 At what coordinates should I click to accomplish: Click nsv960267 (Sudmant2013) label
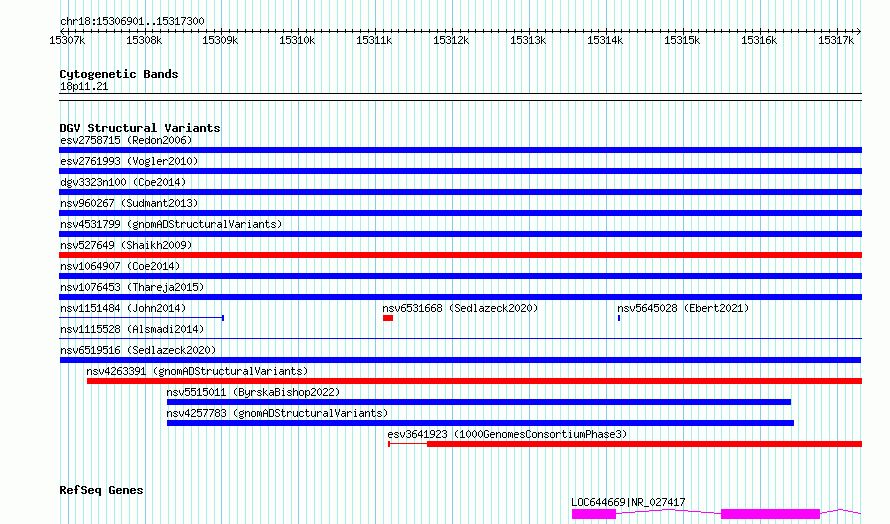click(x=129, y=203)
